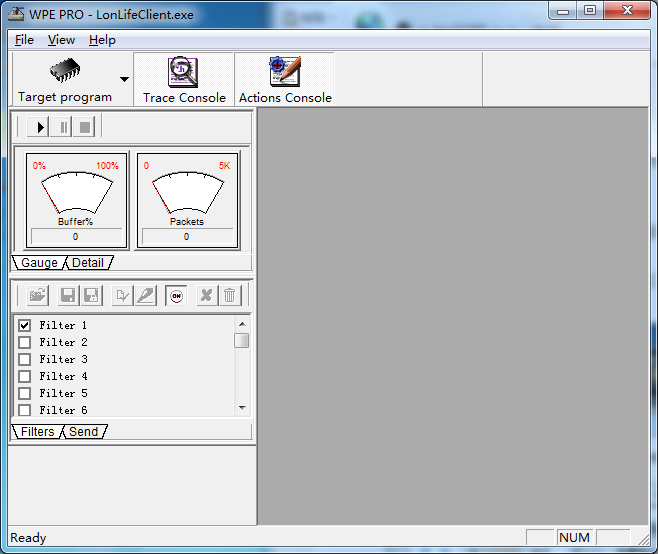The height and width of the screenshot is (554, 658).
Task: Toggle the filters ON button
Action: click(x=176, y=295)
